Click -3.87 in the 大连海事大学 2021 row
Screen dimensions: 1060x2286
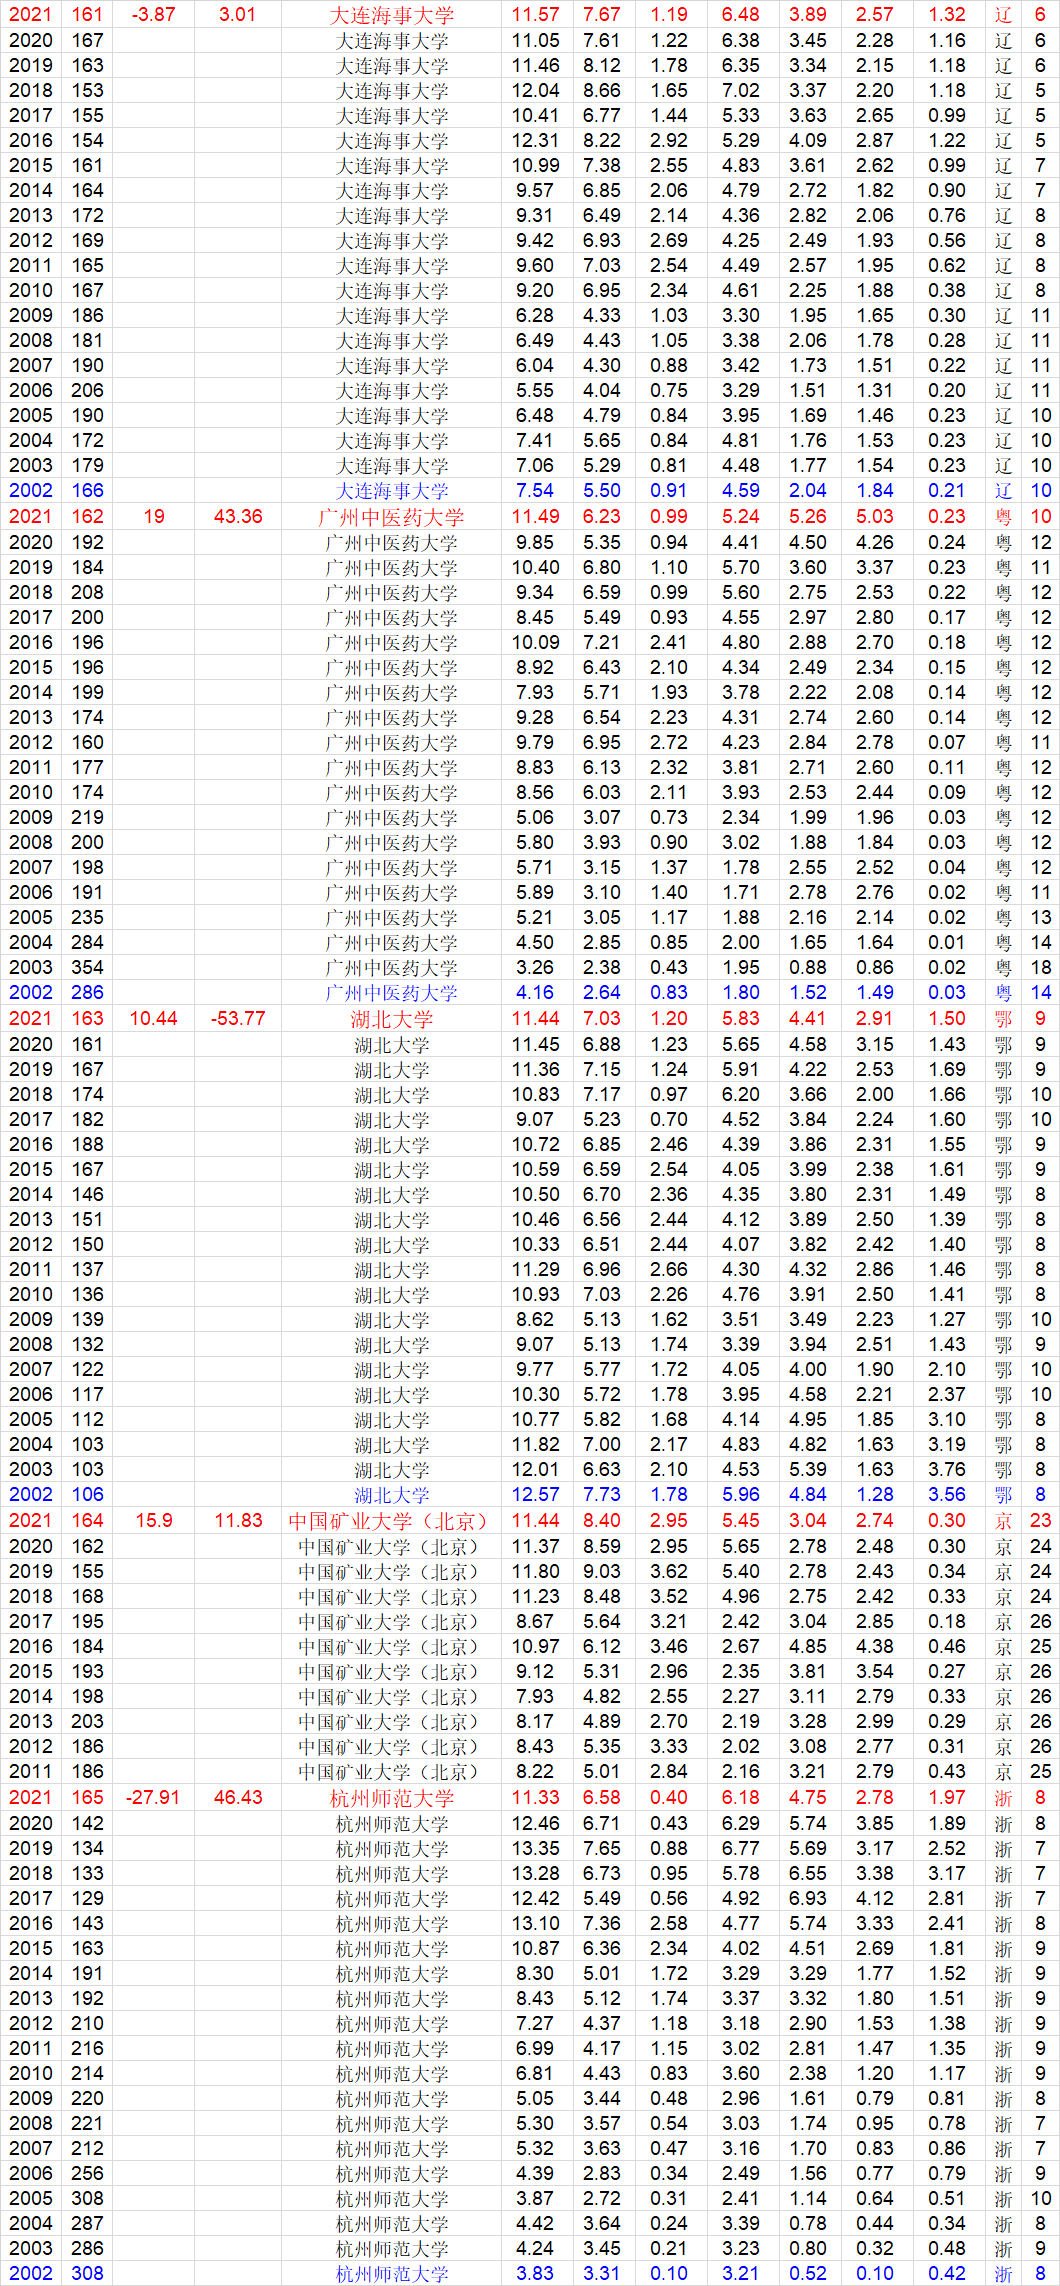[153, 15]
